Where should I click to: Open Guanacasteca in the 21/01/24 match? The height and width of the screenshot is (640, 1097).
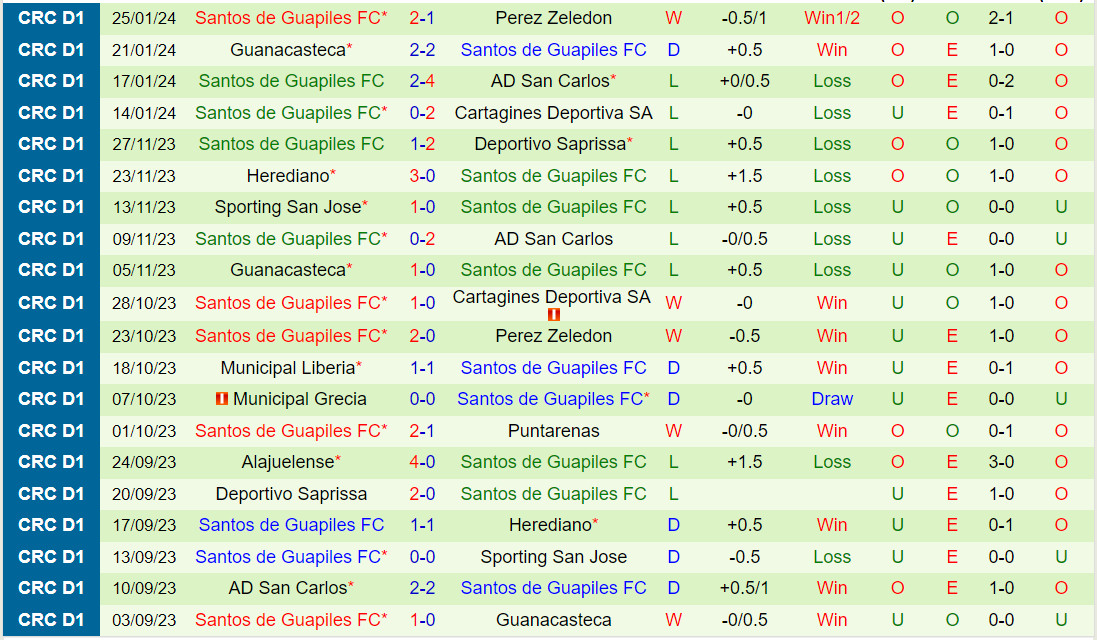coord(288,50)
